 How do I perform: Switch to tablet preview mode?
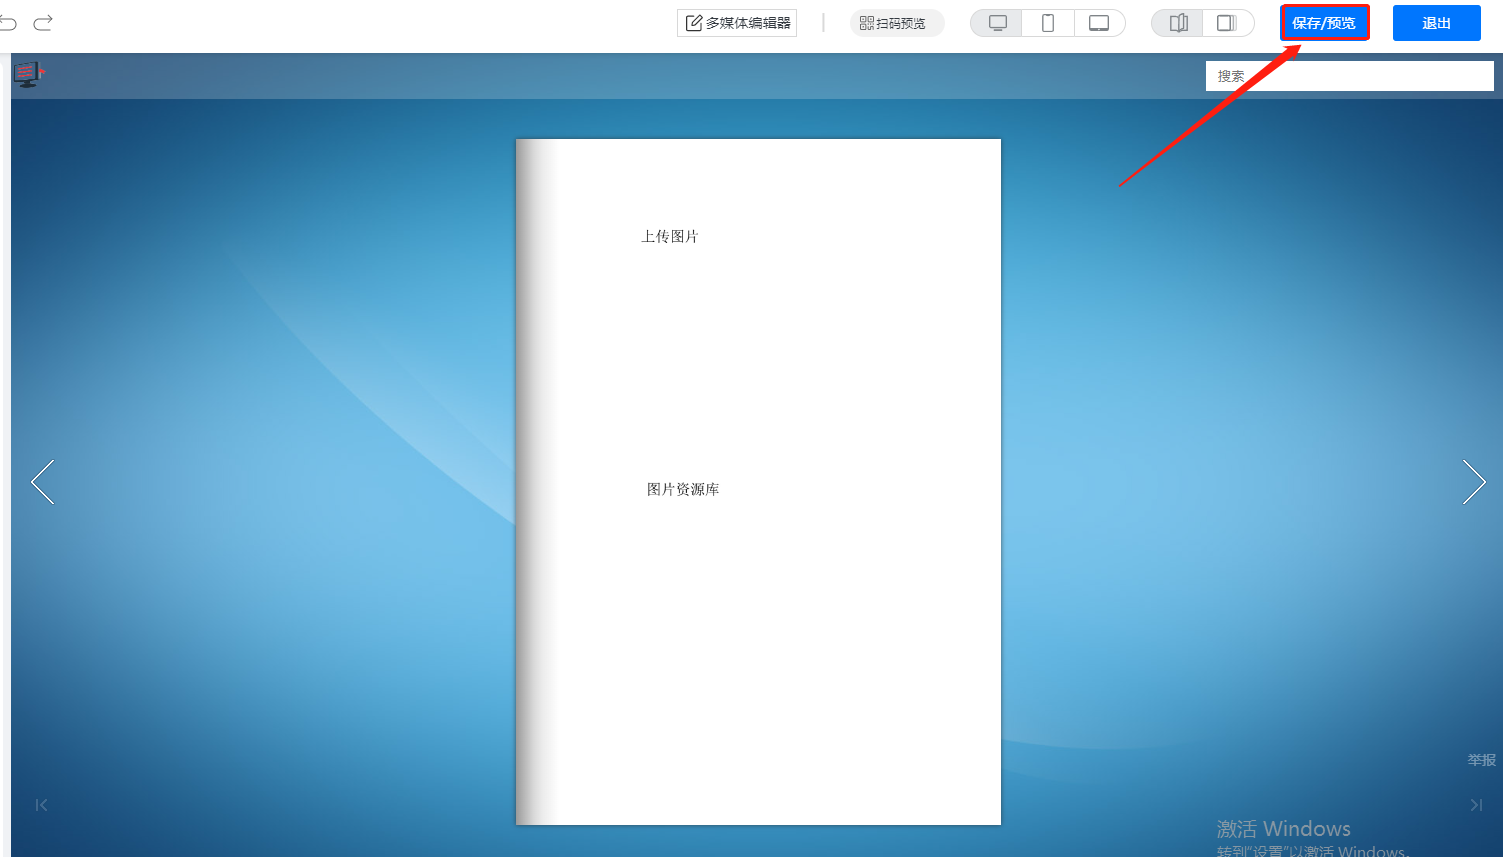1099,23
